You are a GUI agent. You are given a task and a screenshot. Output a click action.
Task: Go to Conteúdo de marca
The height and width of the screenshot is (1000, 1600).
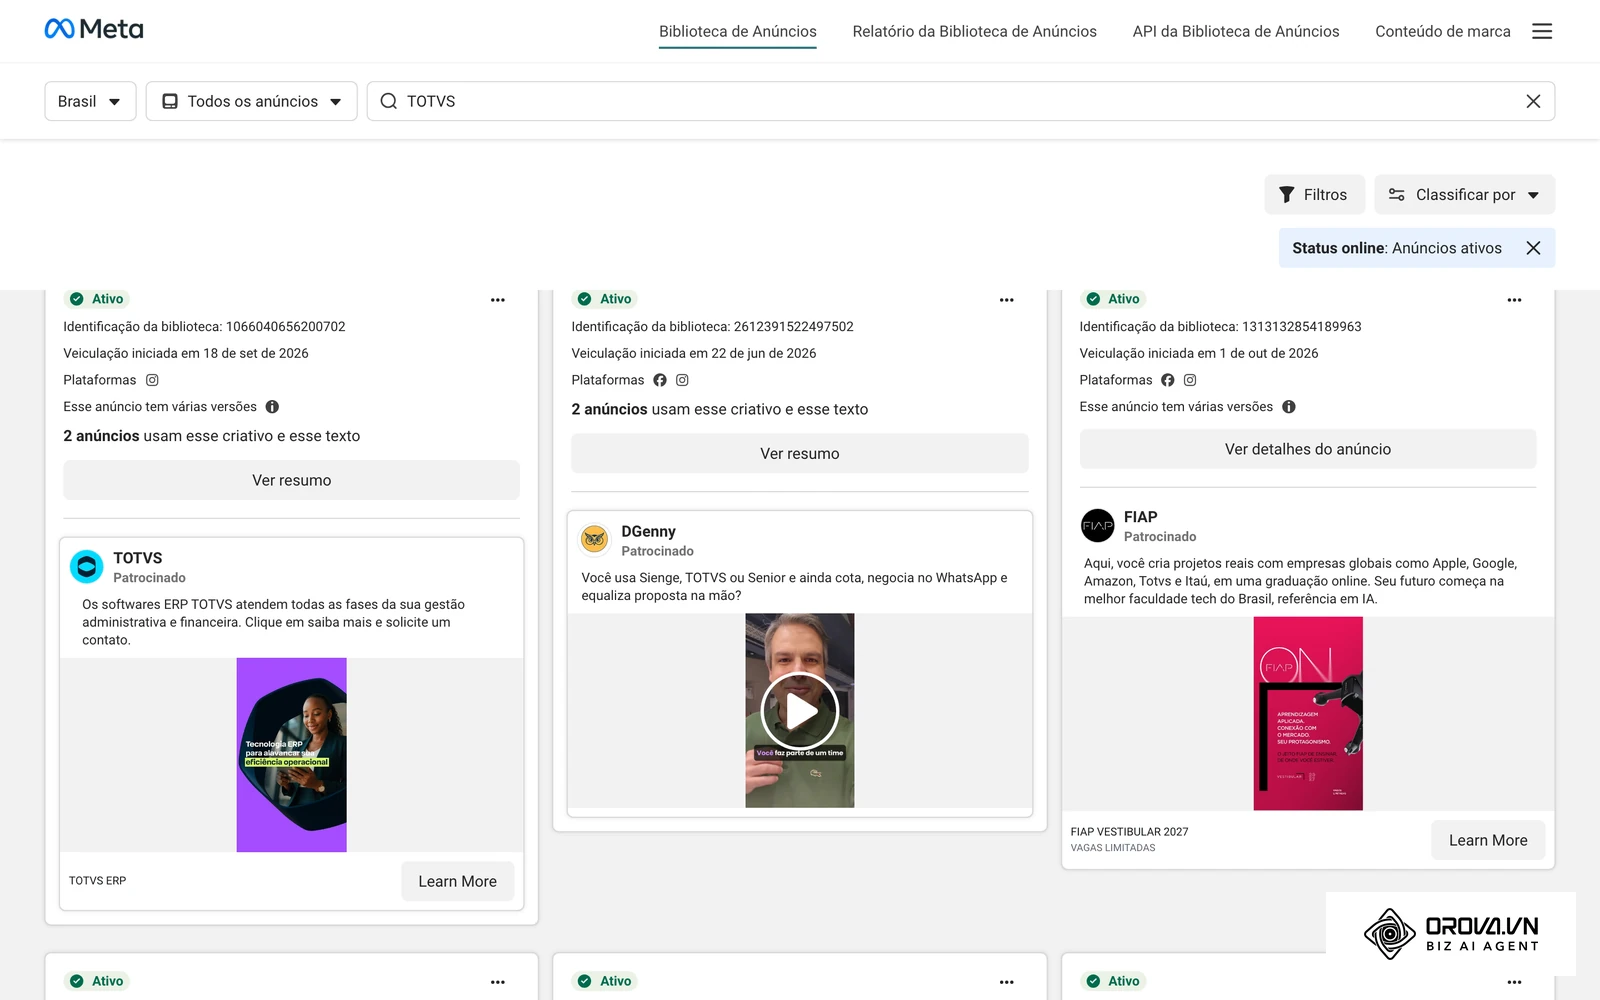pos(1443,32)
